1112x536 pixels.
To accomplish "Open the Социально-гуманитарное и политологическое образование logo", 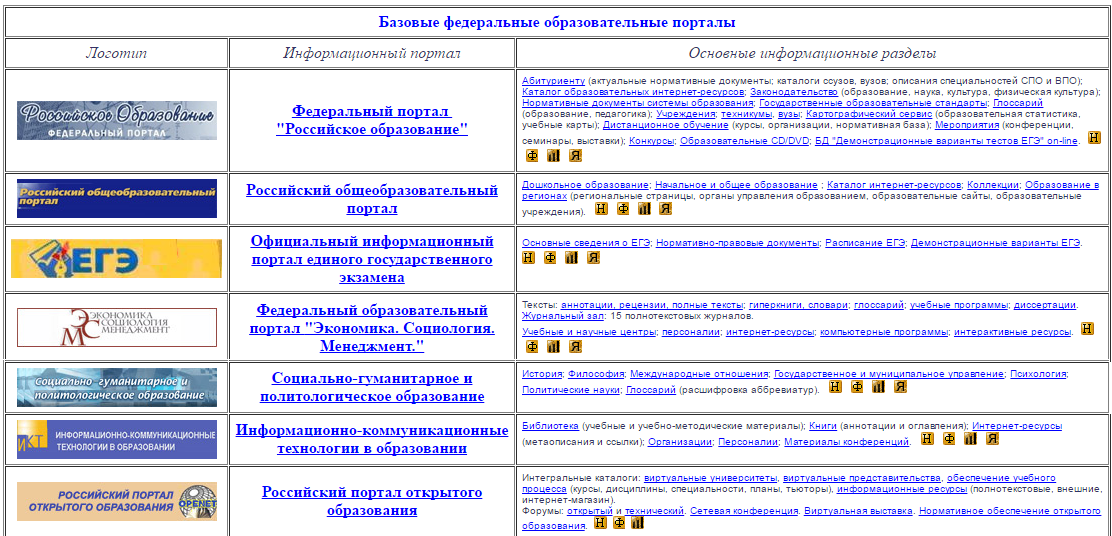I will click(117, 387).
